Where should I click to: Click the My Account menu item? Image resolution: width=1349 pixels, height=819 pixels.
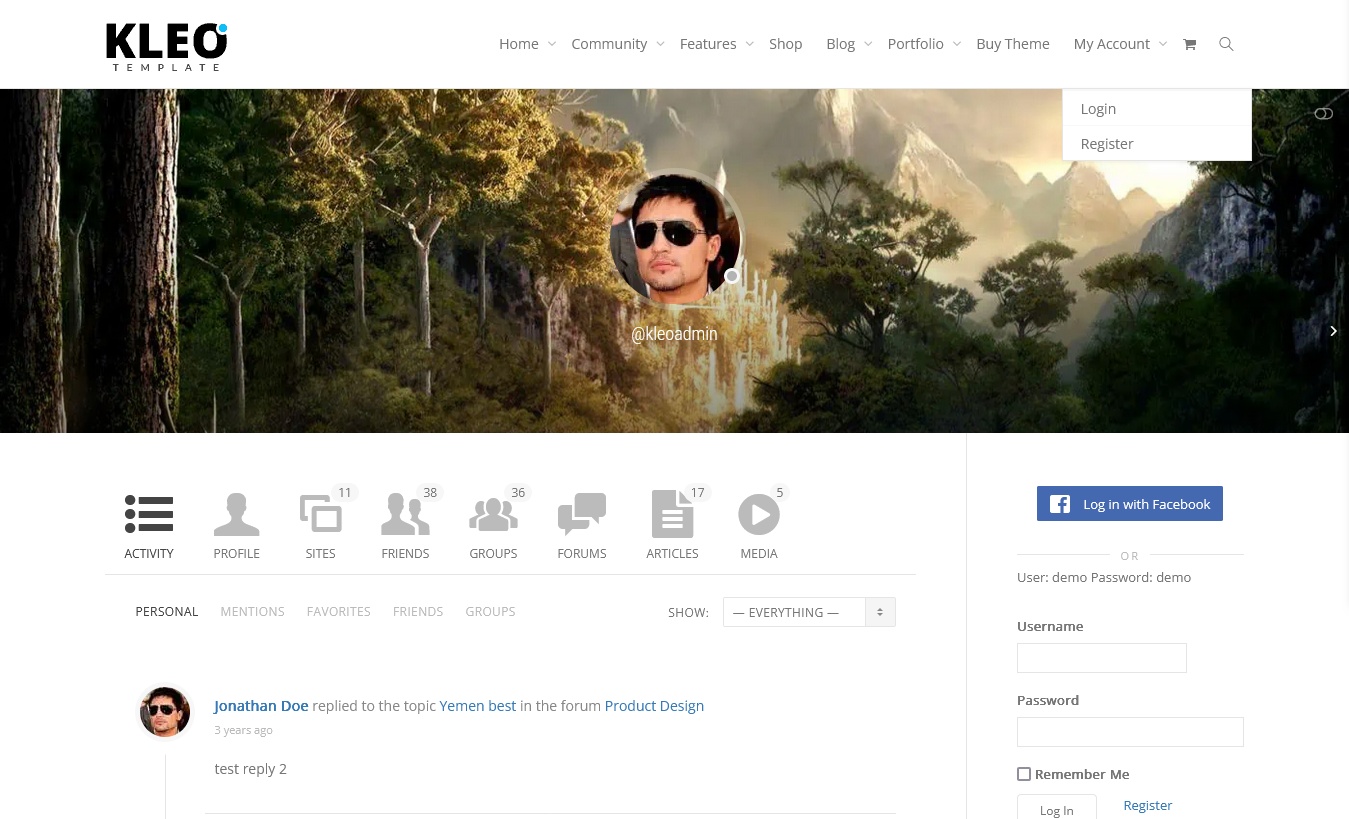pyautogui.click(x=1111, y=44)
